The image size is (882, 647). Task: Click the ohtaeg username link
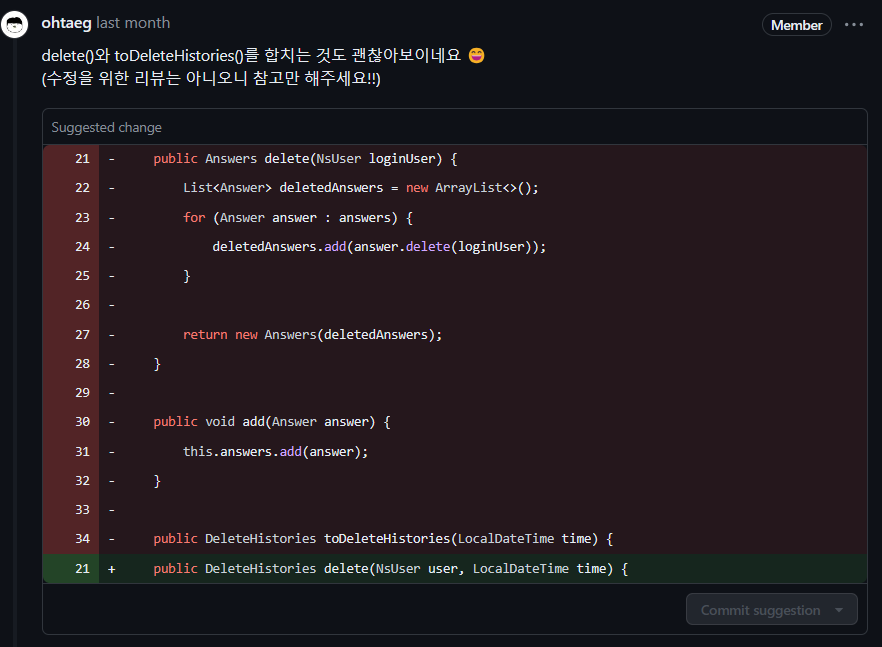[x=66, y=23]
